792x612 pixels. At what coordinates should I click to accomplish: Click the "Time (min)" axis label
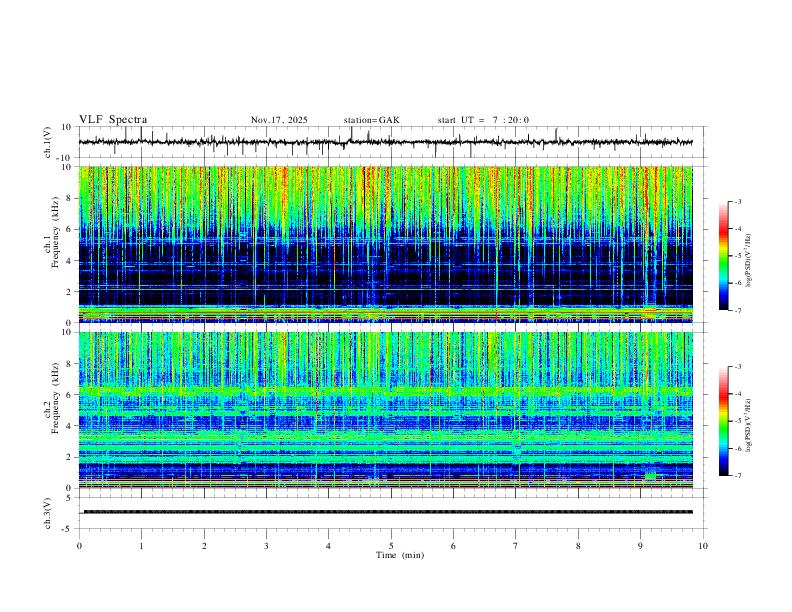click(x=400, y=555)
